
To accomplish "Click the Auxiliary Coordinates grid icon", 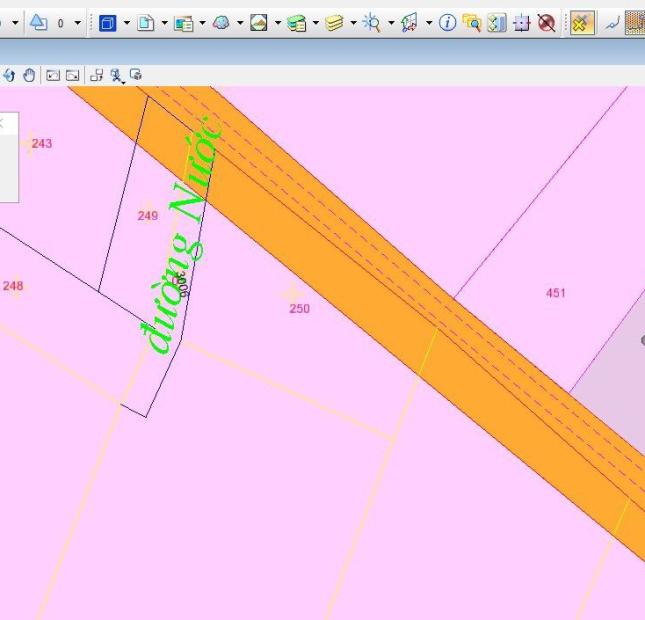I will [x=409, y=23].
